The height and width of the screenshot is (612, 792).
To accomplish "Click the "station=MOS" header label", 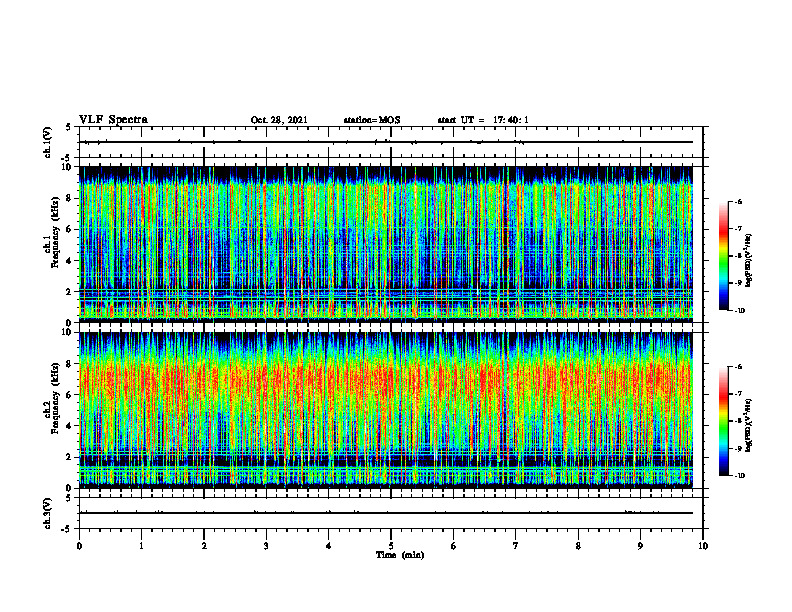I will point(372,120).
